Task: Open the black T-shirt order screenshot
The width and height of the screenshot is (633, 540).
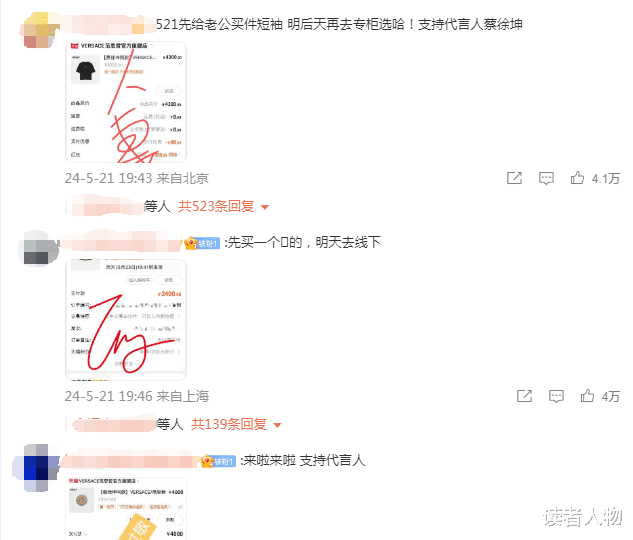Action: tap(126, 102)
